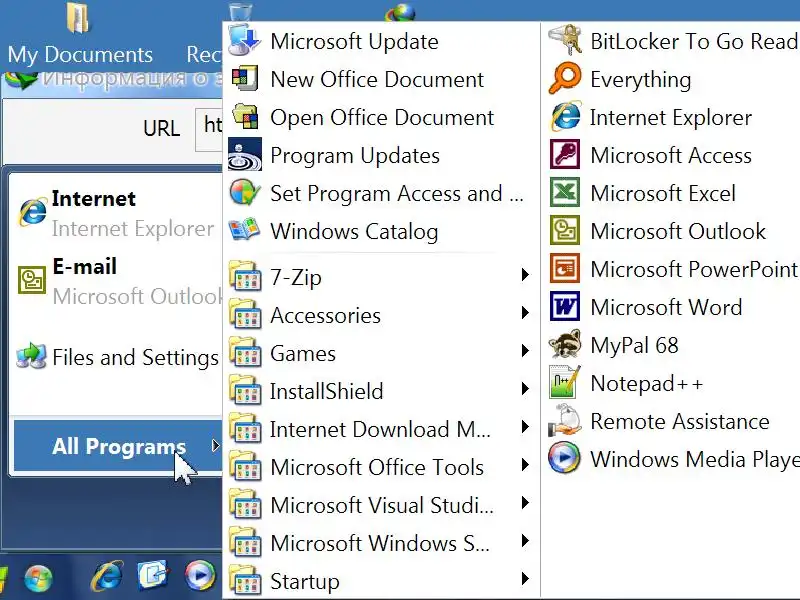Click the Windows Media Player taskbar icon
The image size is (800, 600).
click(199, 575)
